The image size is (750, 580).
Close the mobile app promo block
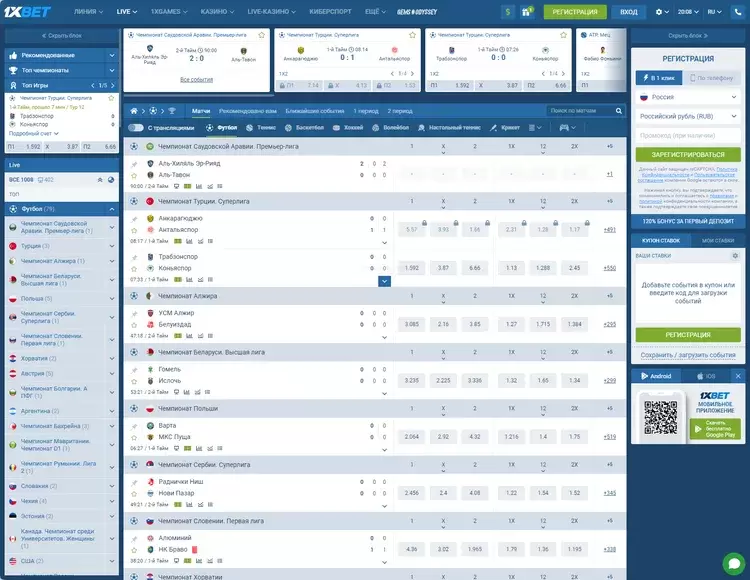pyautogui.click(x=738, y=376)
